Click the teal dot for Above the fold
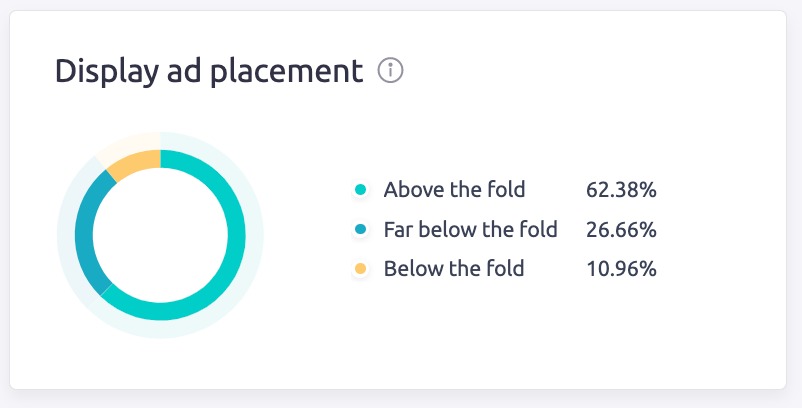The image size is (802, 408). tap(361, 189)
